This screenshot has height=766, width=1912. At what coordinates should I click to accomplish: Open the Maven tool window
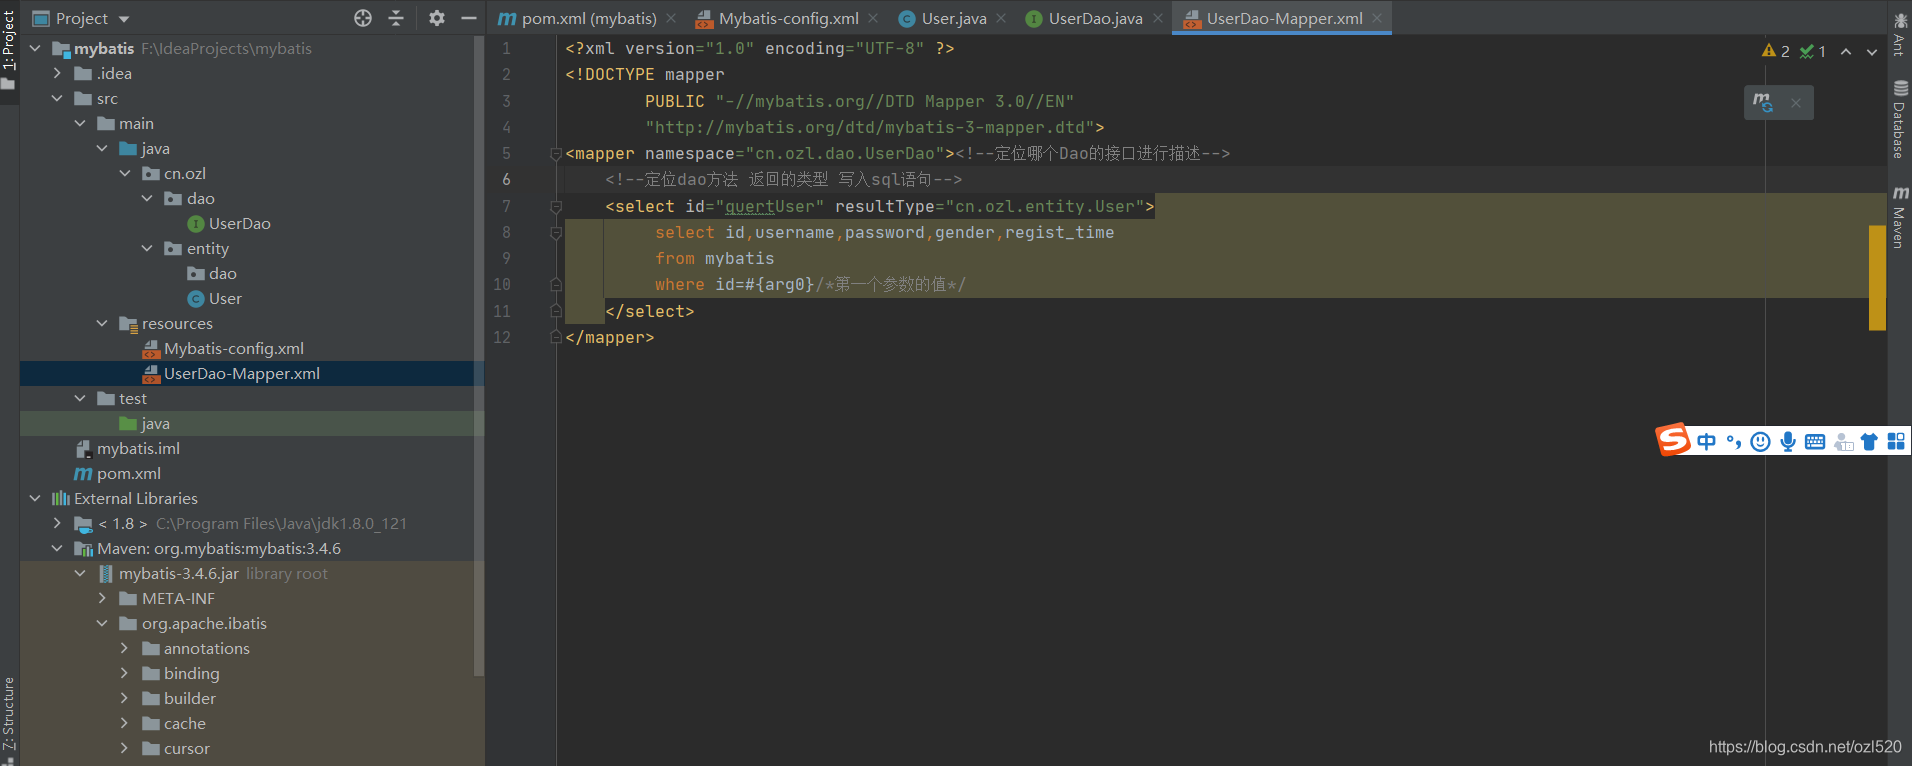point(1899,217)
